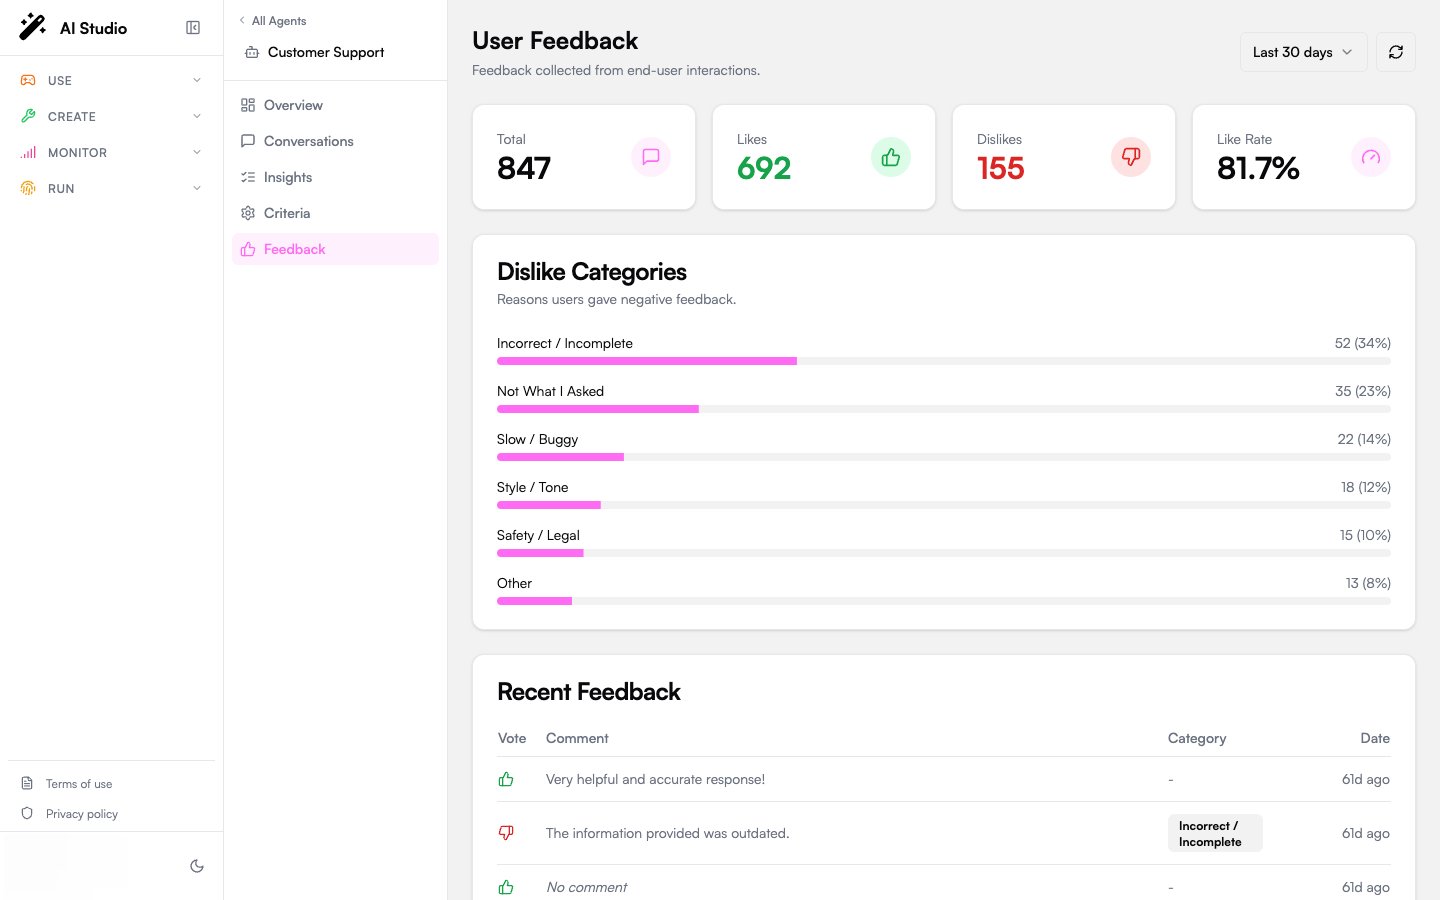Click thumbs-up icon on 'No comment' row
Screen dimensions: 1440x900
point(506,887)
